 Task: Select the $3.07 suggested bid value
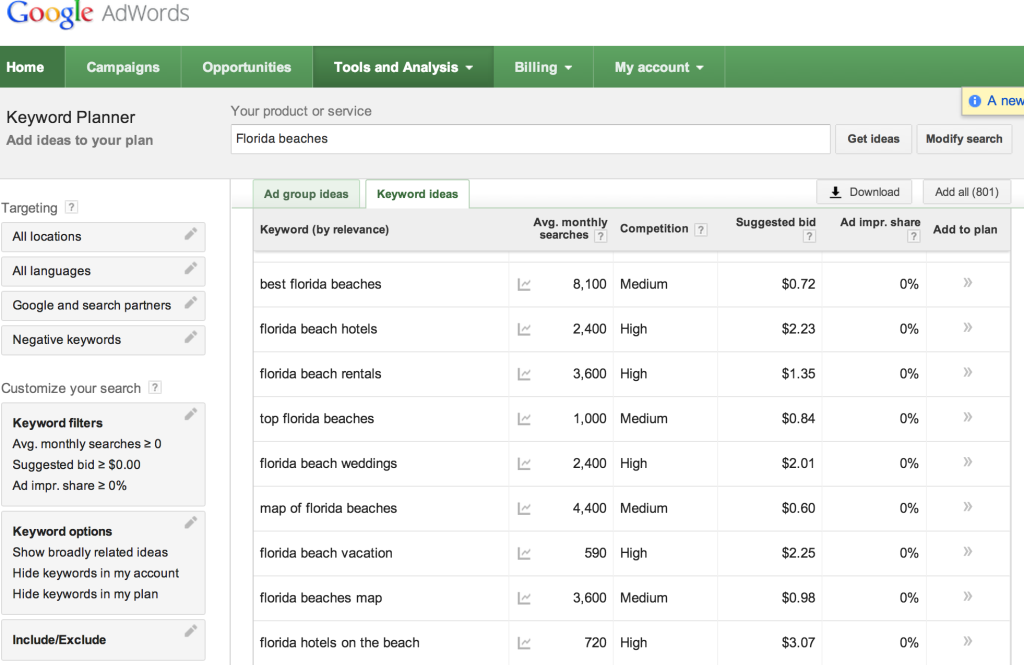798,643
